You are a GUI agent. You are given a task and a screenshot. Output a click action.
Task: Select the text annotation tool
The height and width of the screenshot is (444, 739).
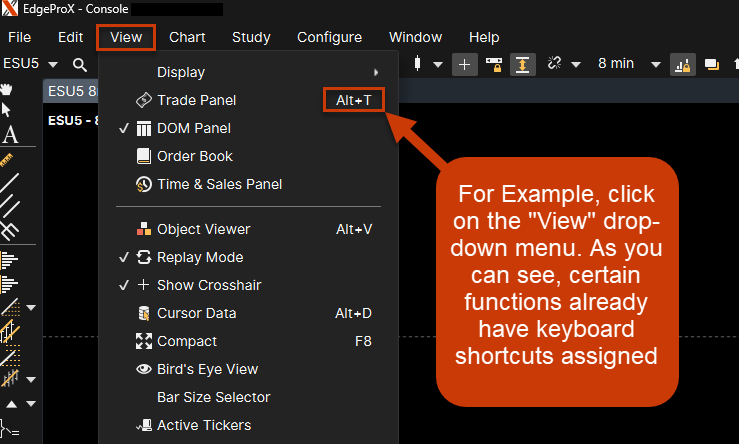point(10,135)
